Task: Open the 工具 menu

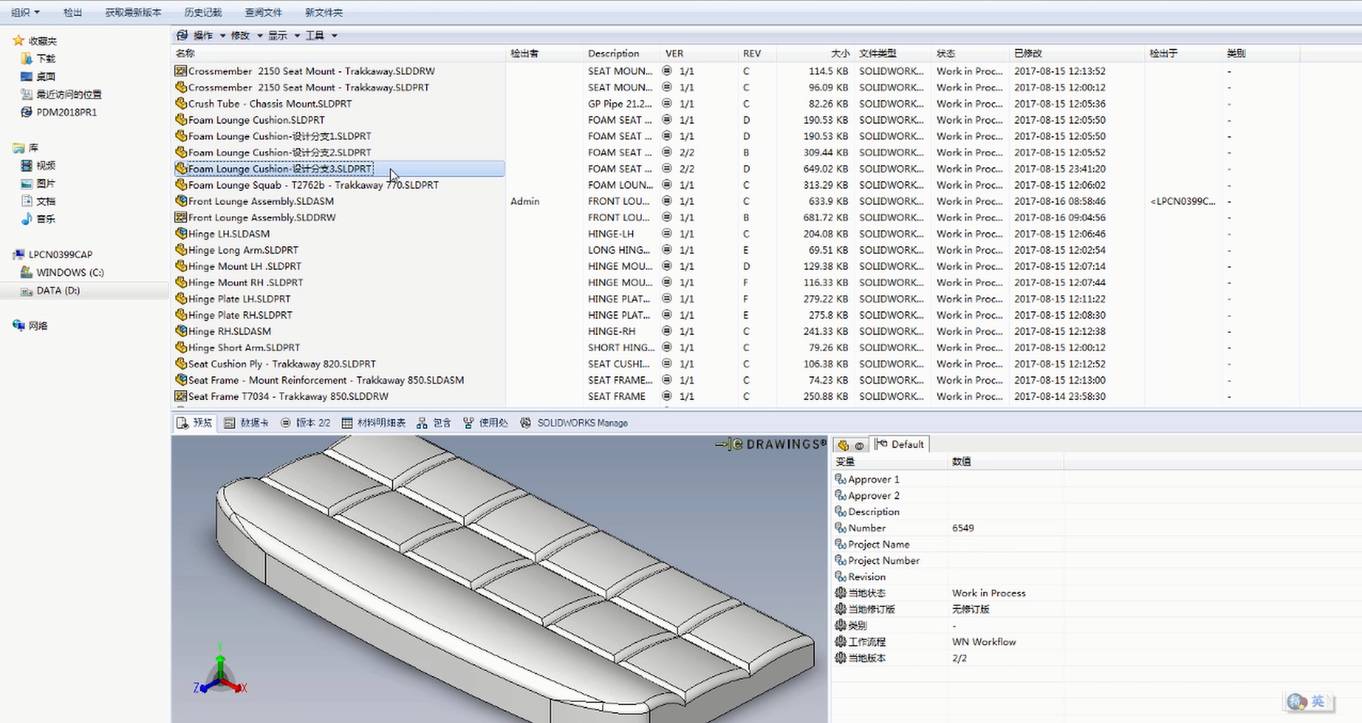Action: pos(320,35)
